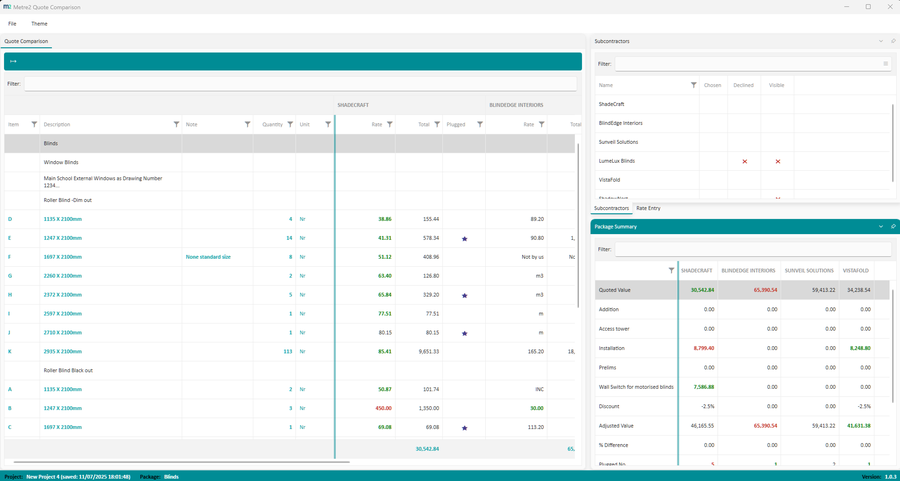Click Installation value 8,799.40

coord(703,348)
